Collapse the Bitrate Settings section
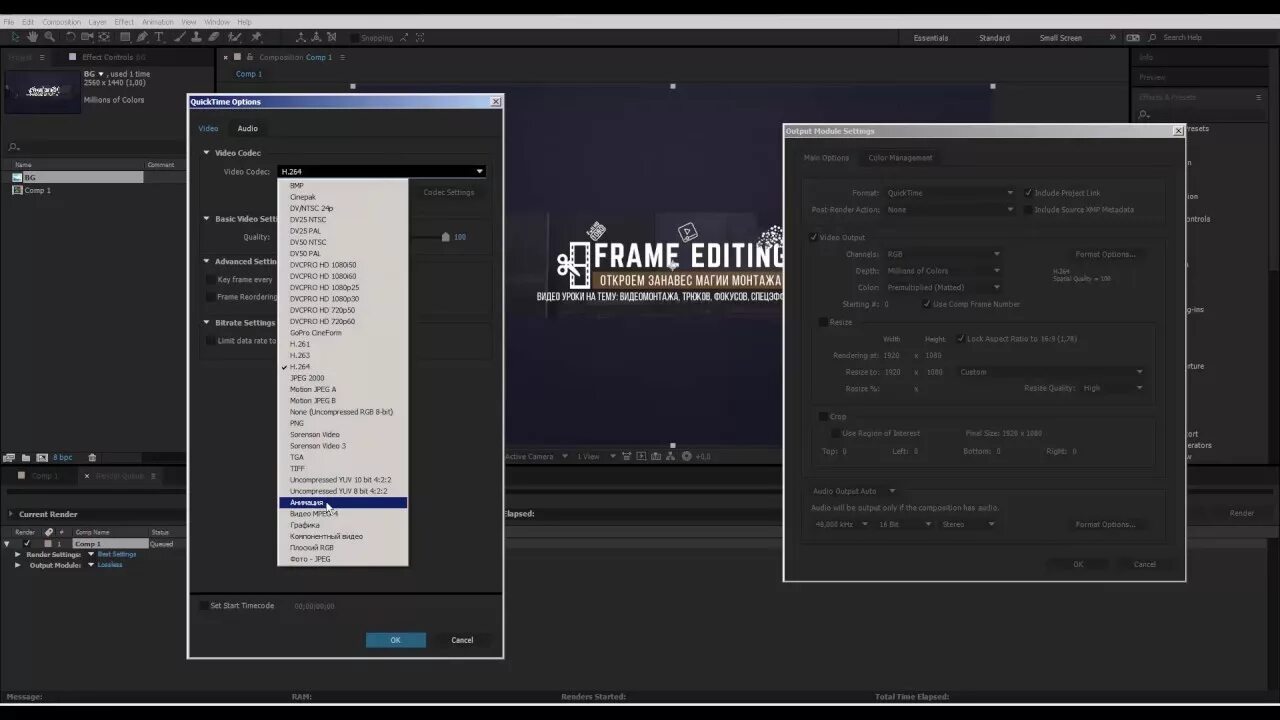 (x=207, y=323)
